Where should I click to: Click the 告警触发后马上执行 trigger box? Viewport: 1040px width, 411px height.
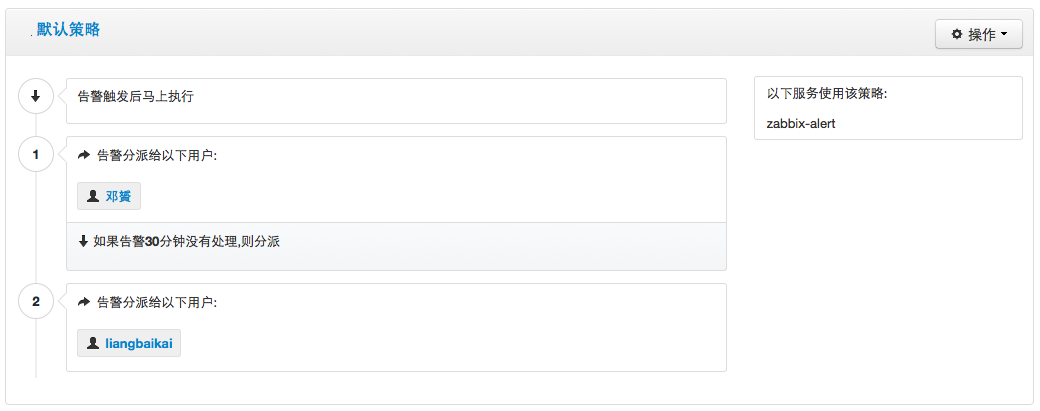click(x=396, y=101)
